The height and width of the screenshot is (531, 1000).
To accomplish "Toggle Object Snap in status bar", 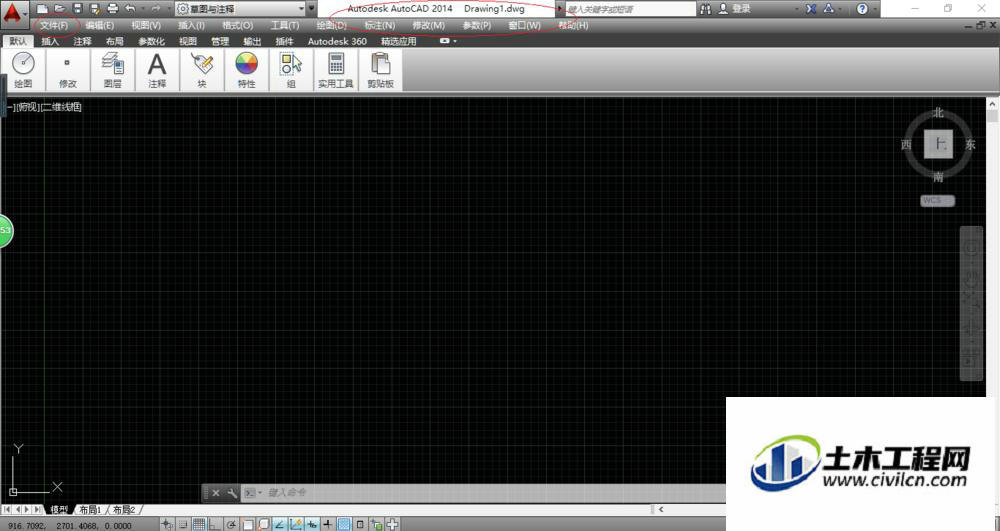I will [x=247, y=524].
